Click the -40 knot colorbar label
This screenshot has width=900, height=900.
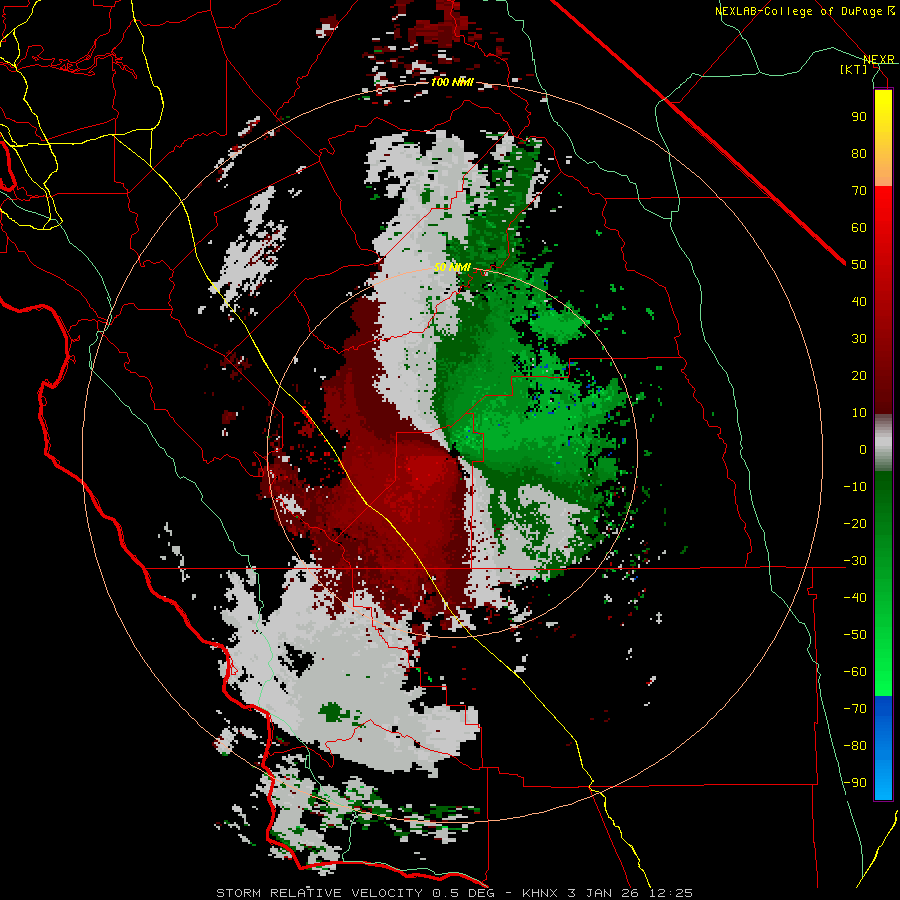click(855, 598)
